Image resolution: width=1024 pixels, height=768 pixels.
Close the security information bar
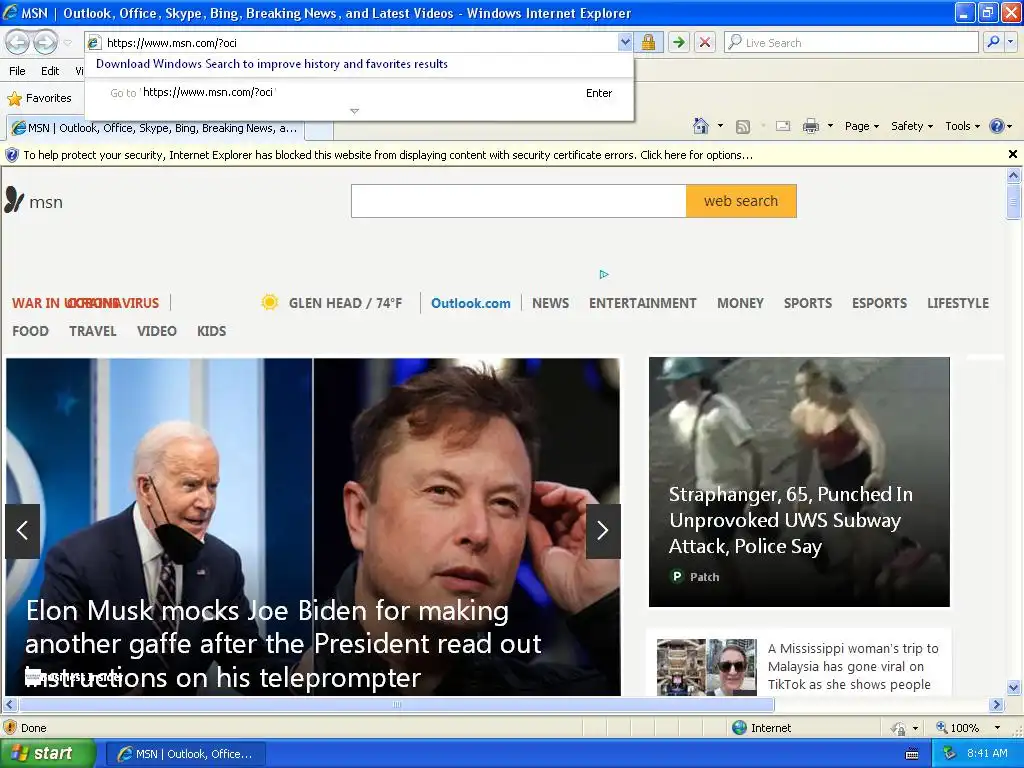(1012, 154)
